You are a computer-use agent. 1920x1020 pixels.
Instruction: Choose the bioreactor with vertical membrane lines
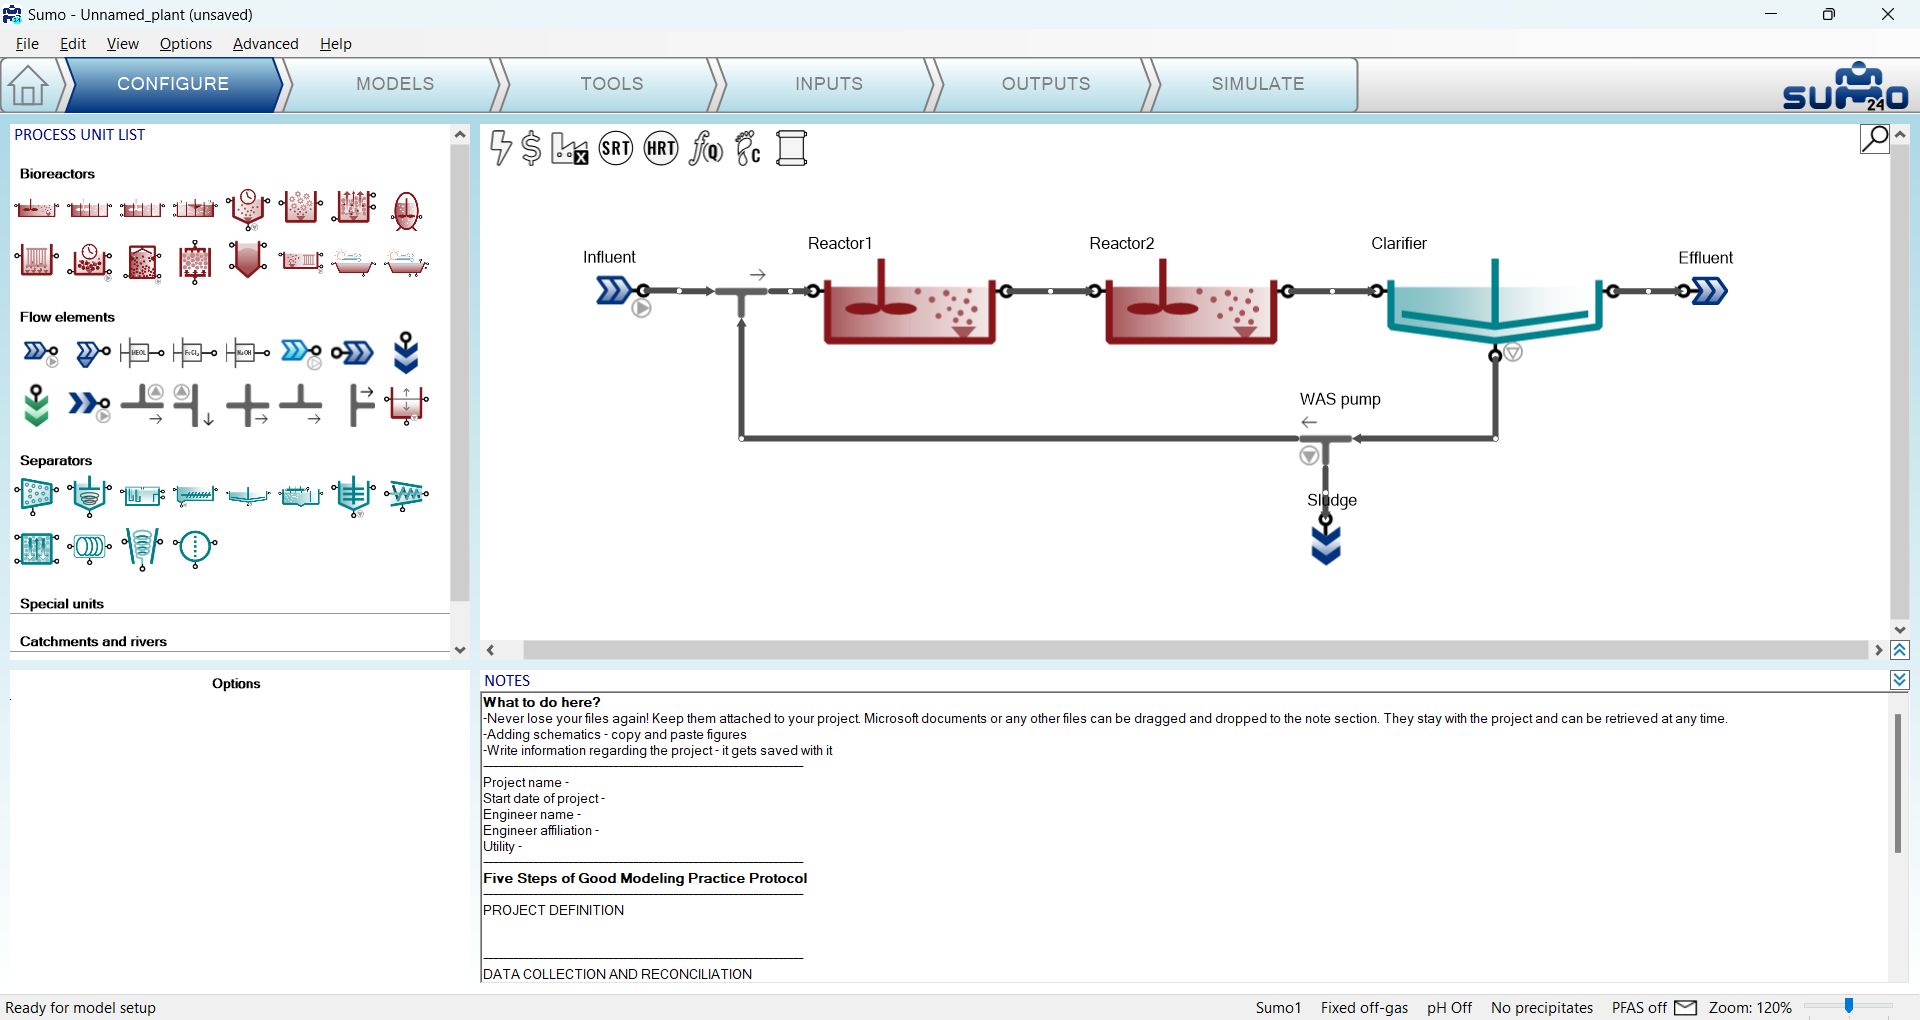click(37, 262)
